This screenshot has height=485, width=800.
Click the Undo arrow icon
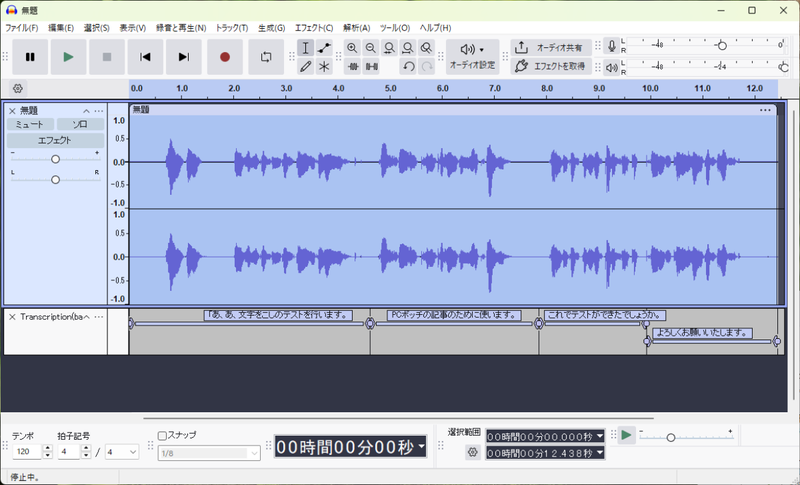click(408, 66)
